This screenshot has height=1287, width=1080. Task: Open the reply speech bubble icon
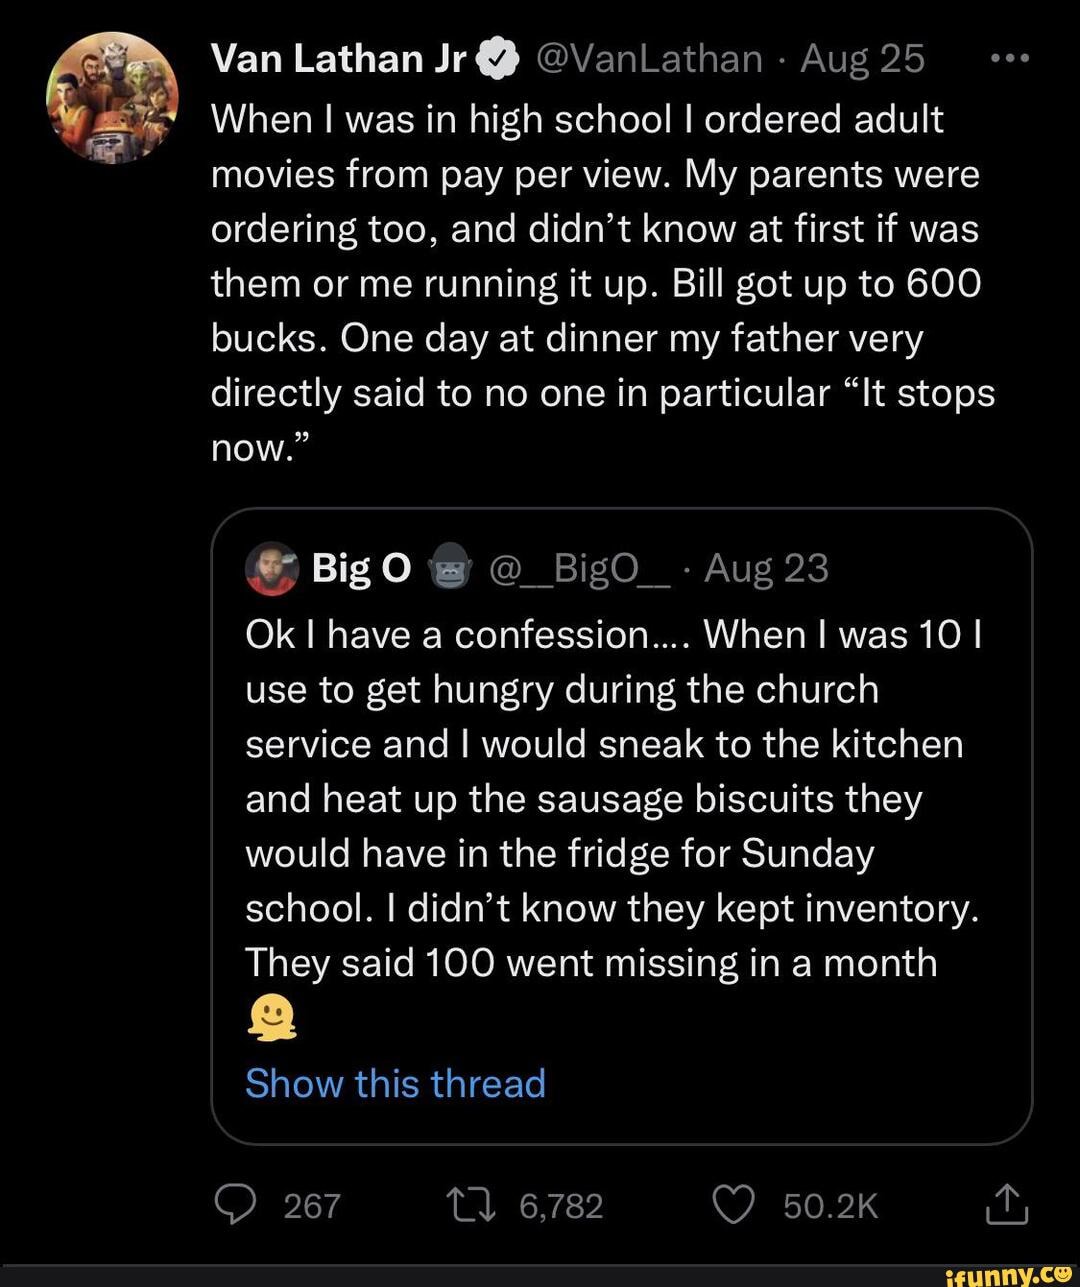236,1204
